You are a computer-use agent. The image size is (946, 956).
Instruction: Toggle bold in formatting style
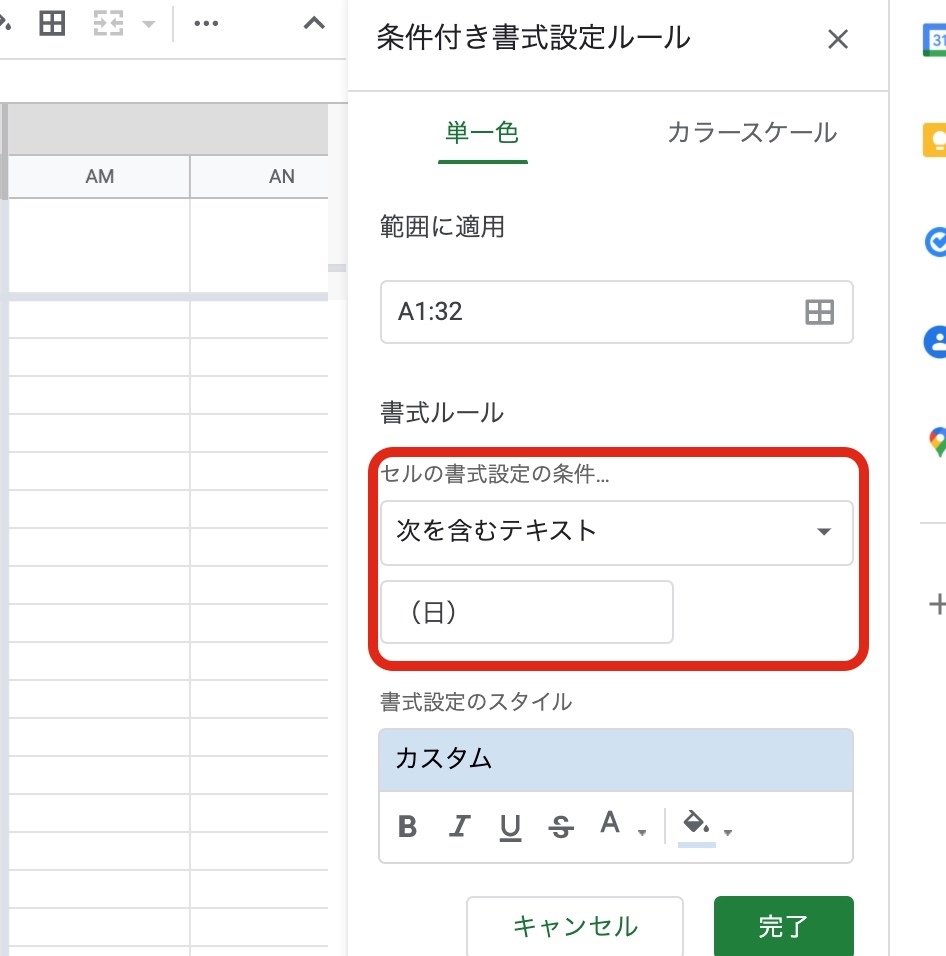click(407, 827)
